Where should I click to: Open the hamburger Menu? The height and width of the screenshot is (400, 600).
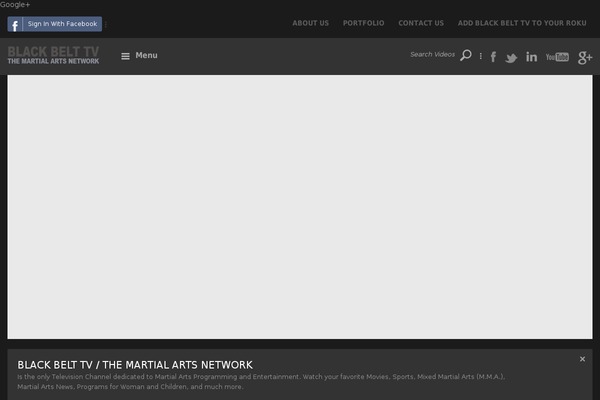[139, 56]
